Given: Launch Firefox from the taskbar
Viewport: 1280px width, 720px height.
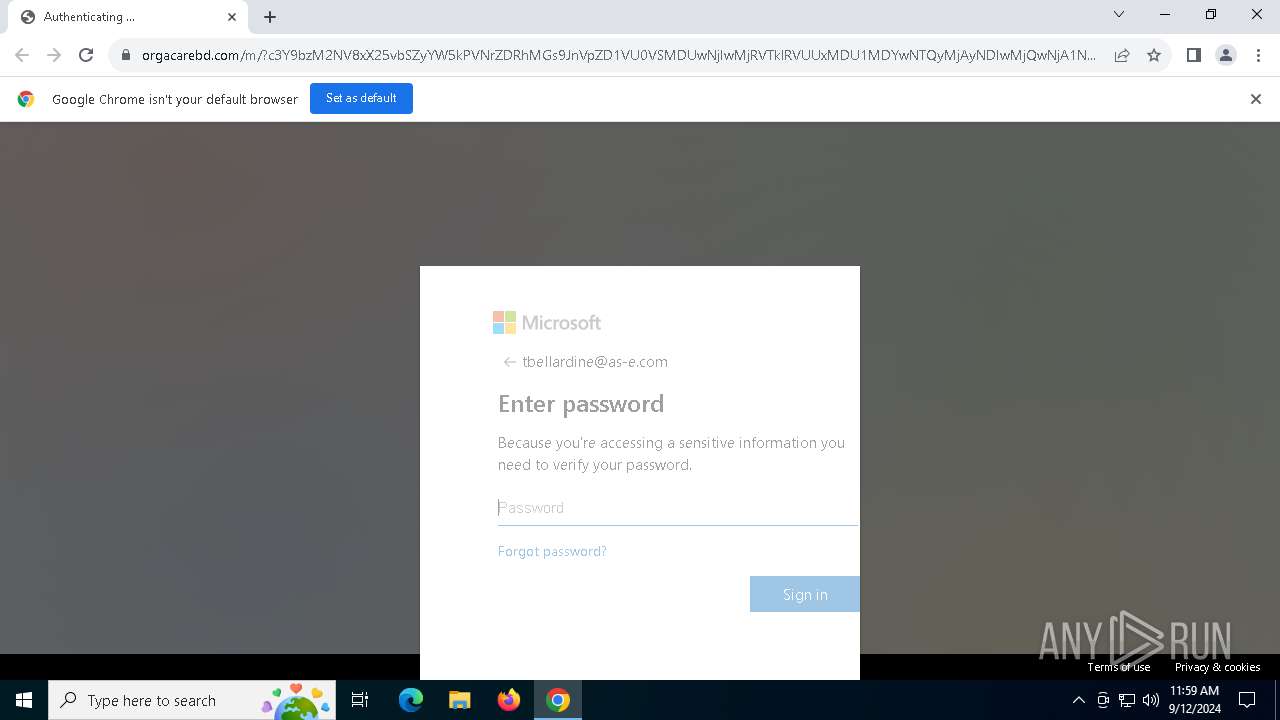Looking at the screenshot, I should 509,700.
